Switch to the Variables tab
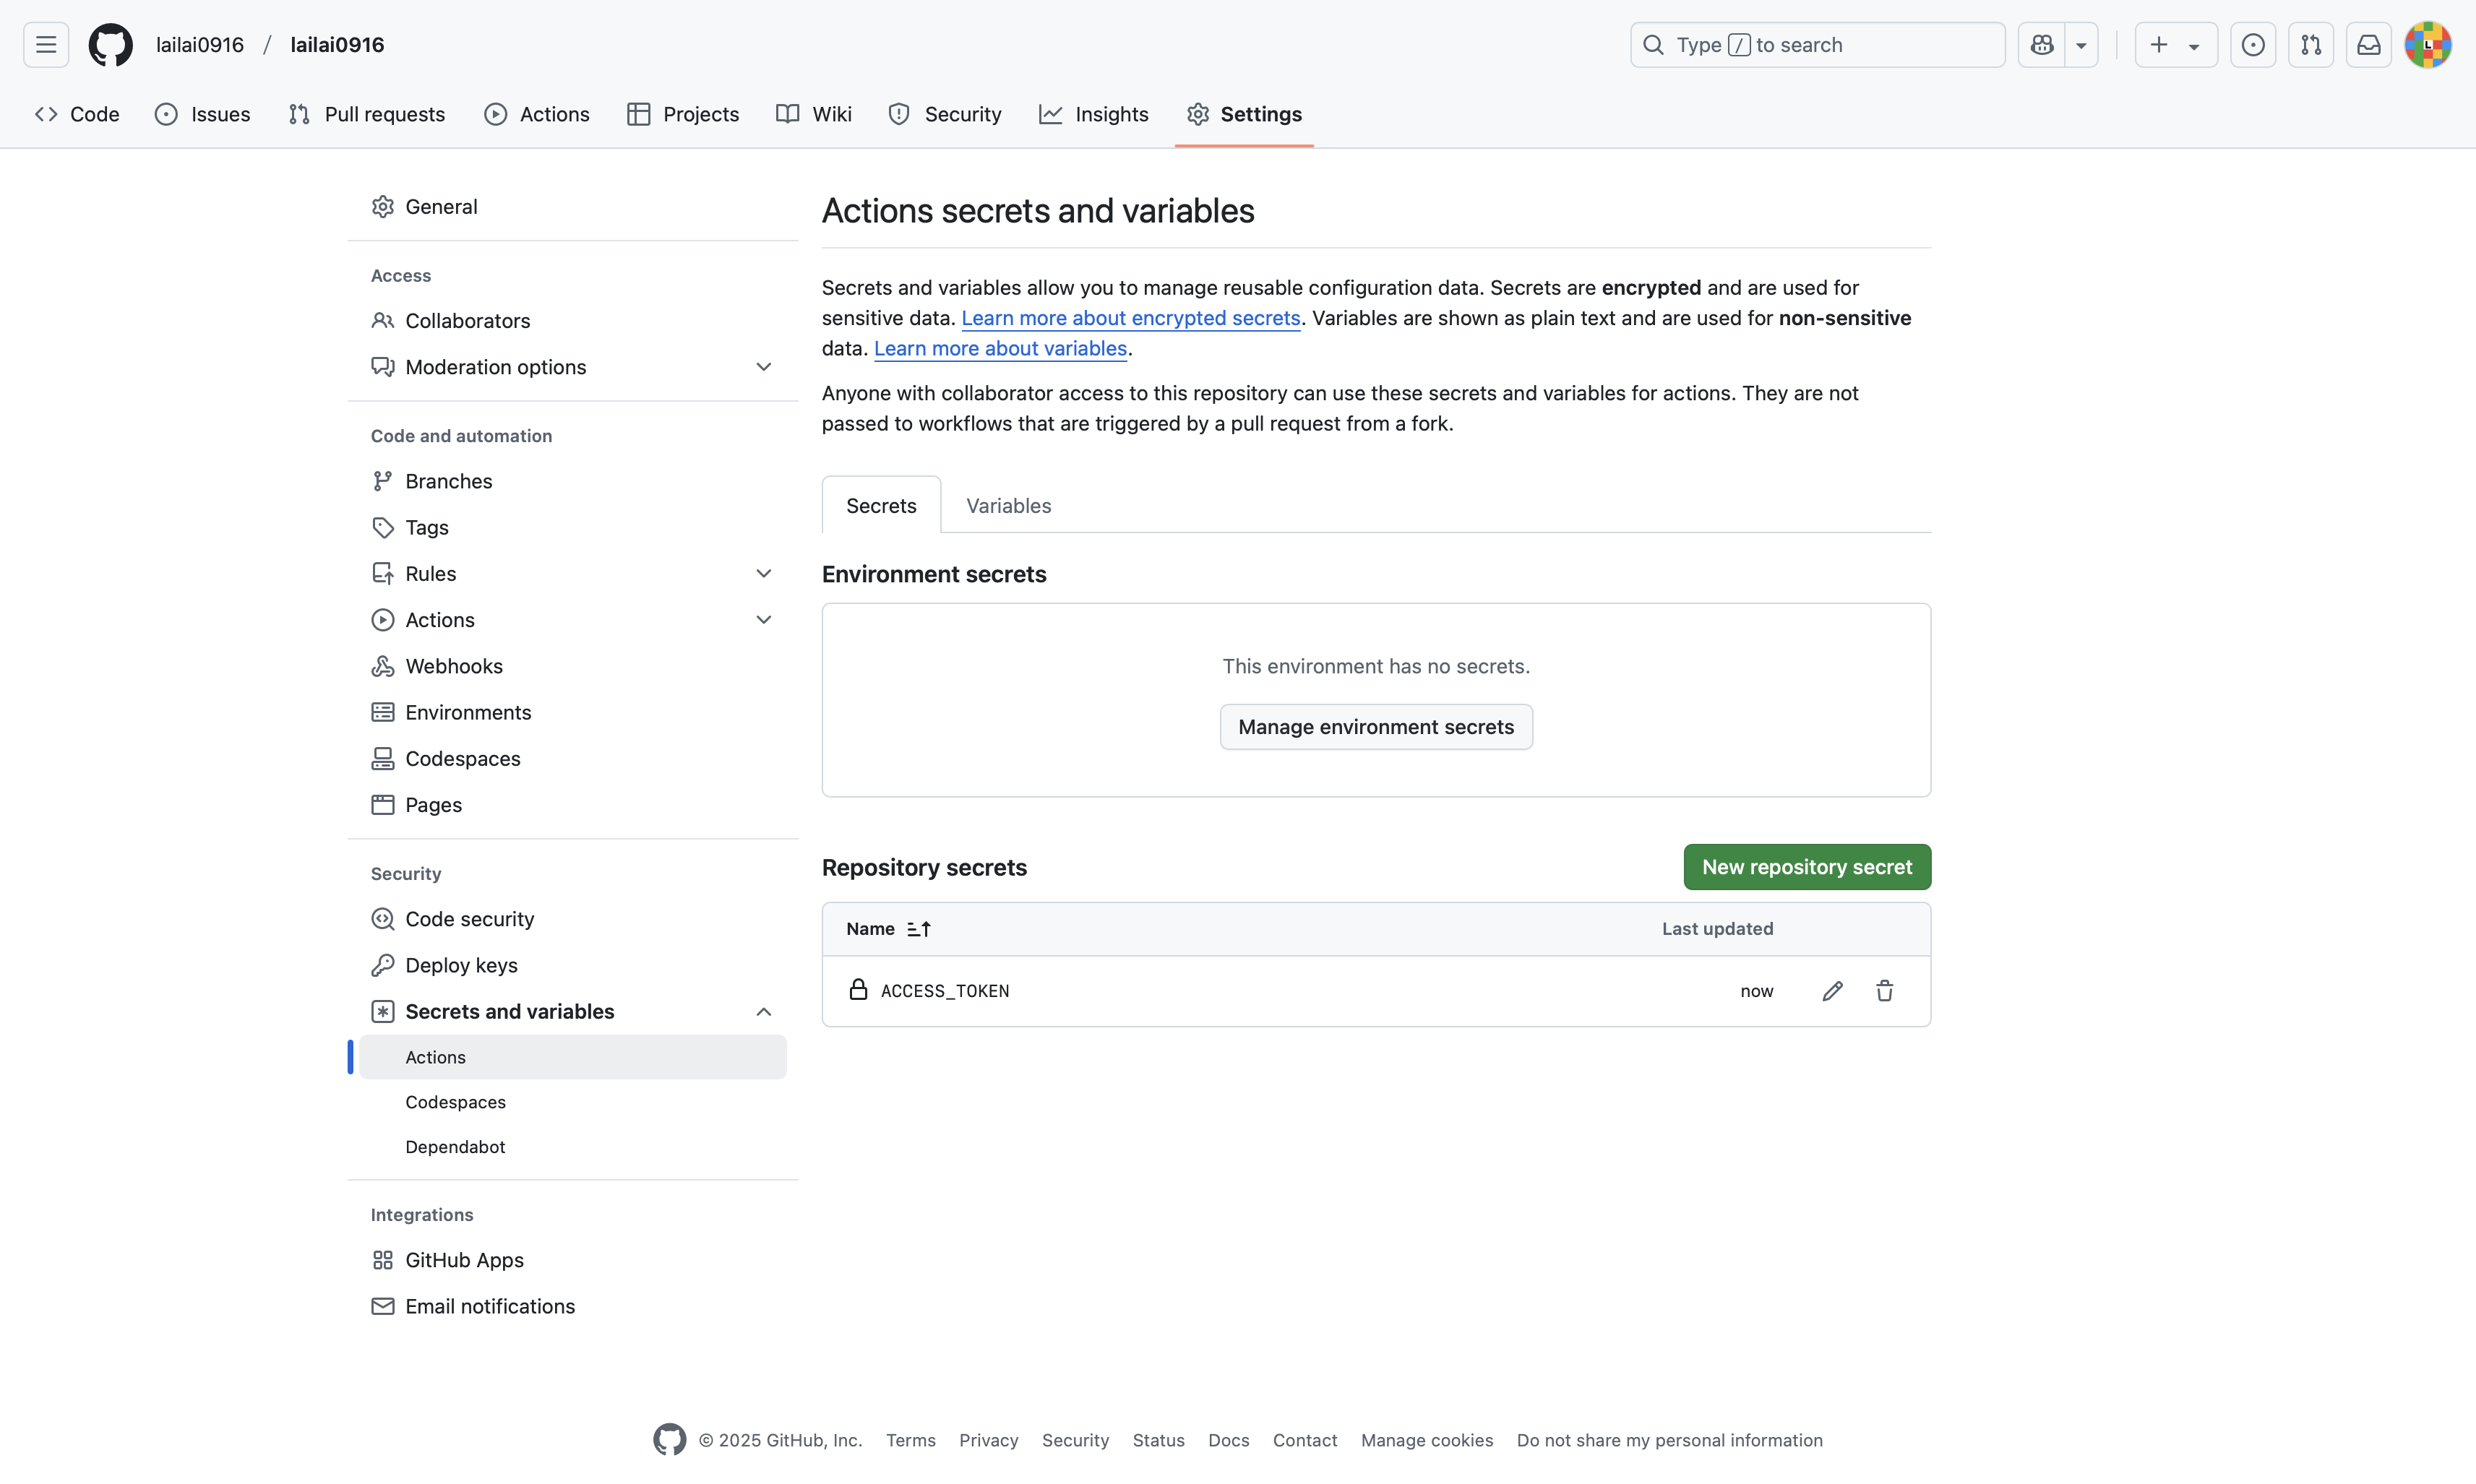2476x1484 pixels. pyautogui.click(x=1008, y=506)
